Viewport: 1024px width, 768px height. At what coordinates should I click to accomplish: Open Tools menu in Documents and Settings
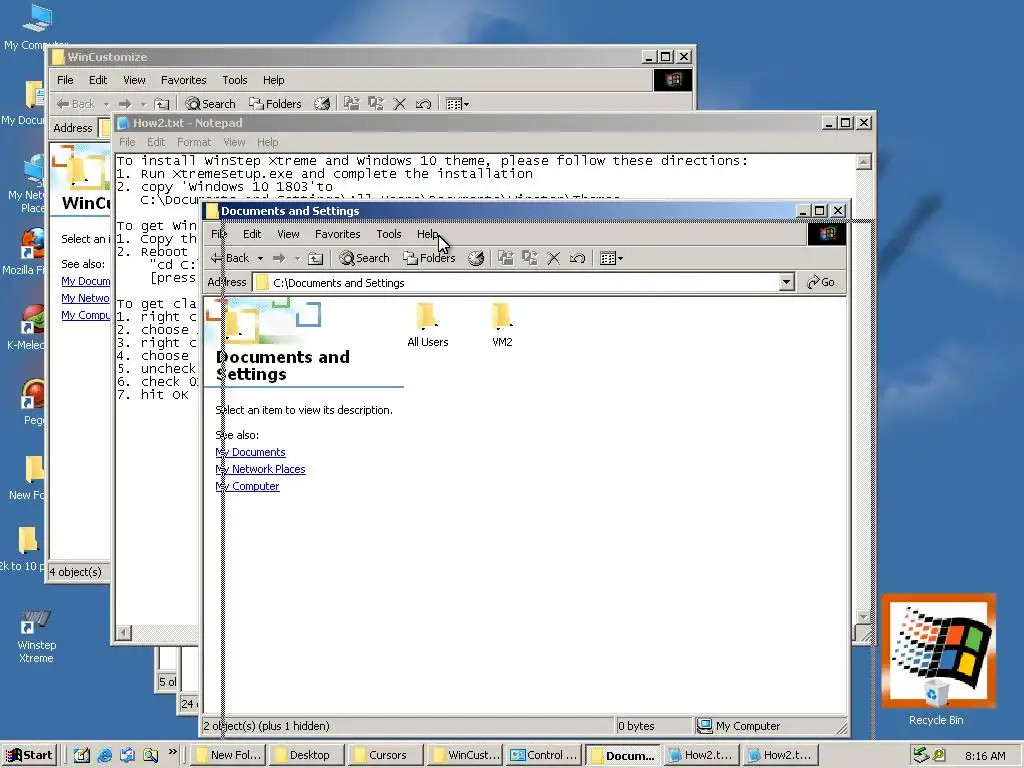point(389,234)
